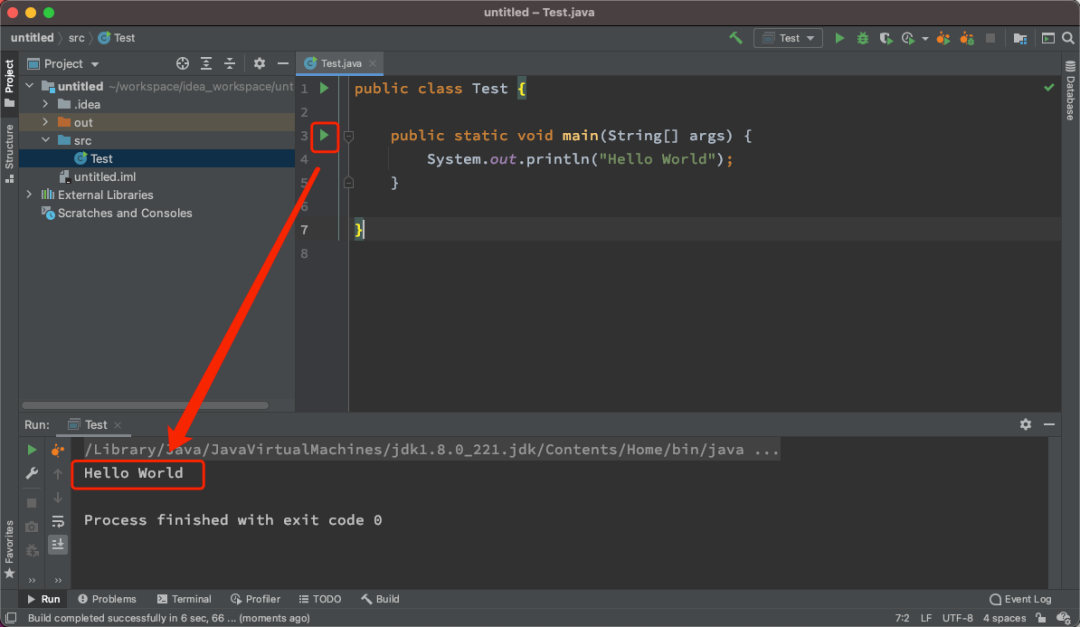The width and height of the screenshot is (1080, 627).
Task: Click the 7:2 cursor position indicator
Action: (902, 618)
